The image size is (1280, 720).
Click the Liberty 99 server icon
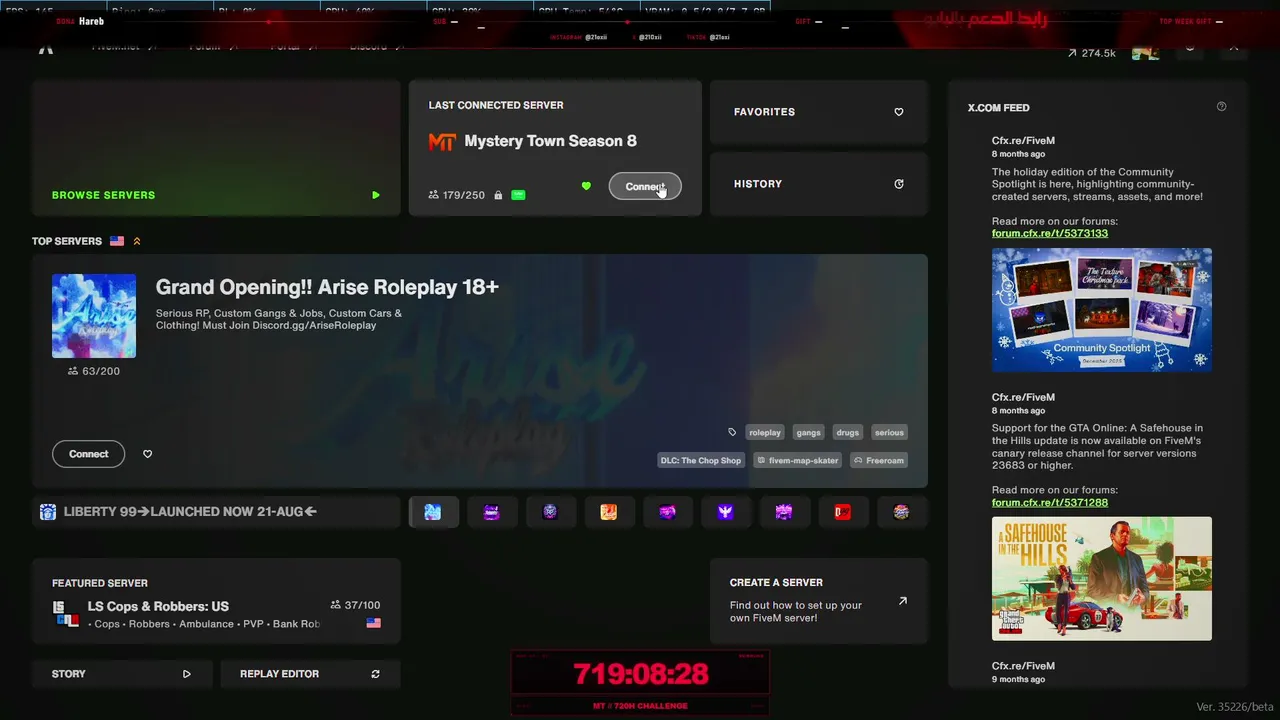pos(48,512)
